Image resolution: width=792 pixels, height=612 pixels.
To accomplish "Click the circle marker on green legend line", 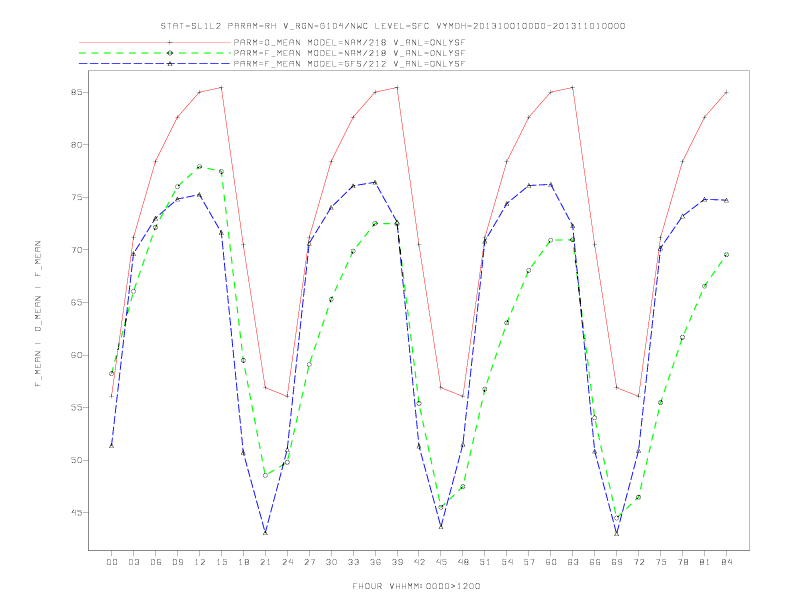I will 170,53.
